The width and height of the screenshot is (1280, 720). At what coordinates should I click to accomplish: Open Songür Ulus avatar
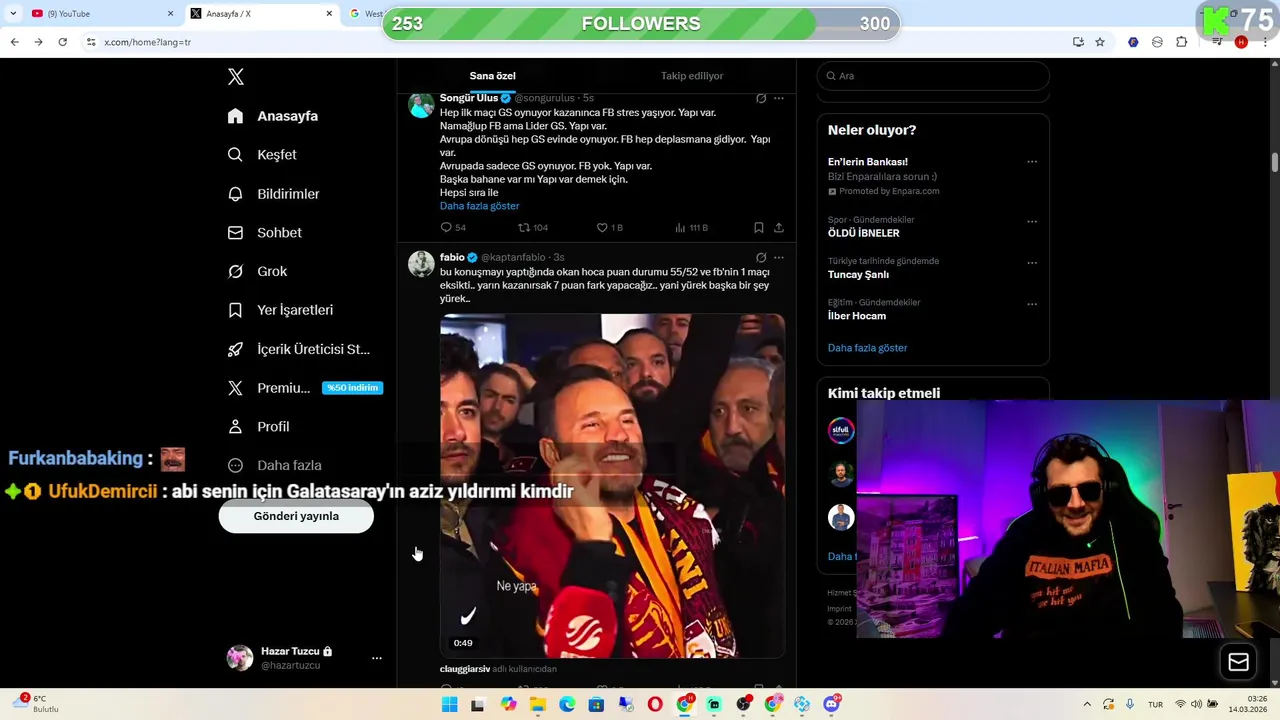click(x=421, y=104)
